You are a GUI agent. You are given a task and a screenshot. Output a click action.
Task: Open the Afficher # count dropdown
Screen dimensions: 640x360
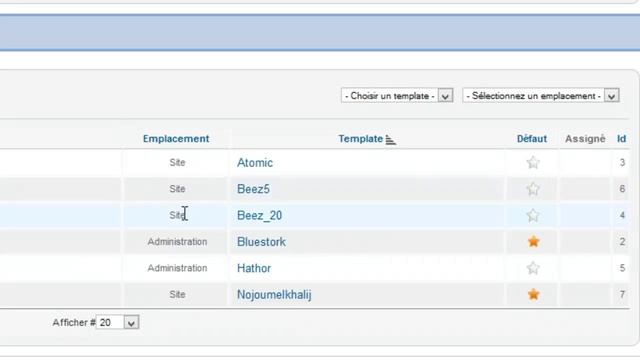pyautogui.click(x=118, y=322)
